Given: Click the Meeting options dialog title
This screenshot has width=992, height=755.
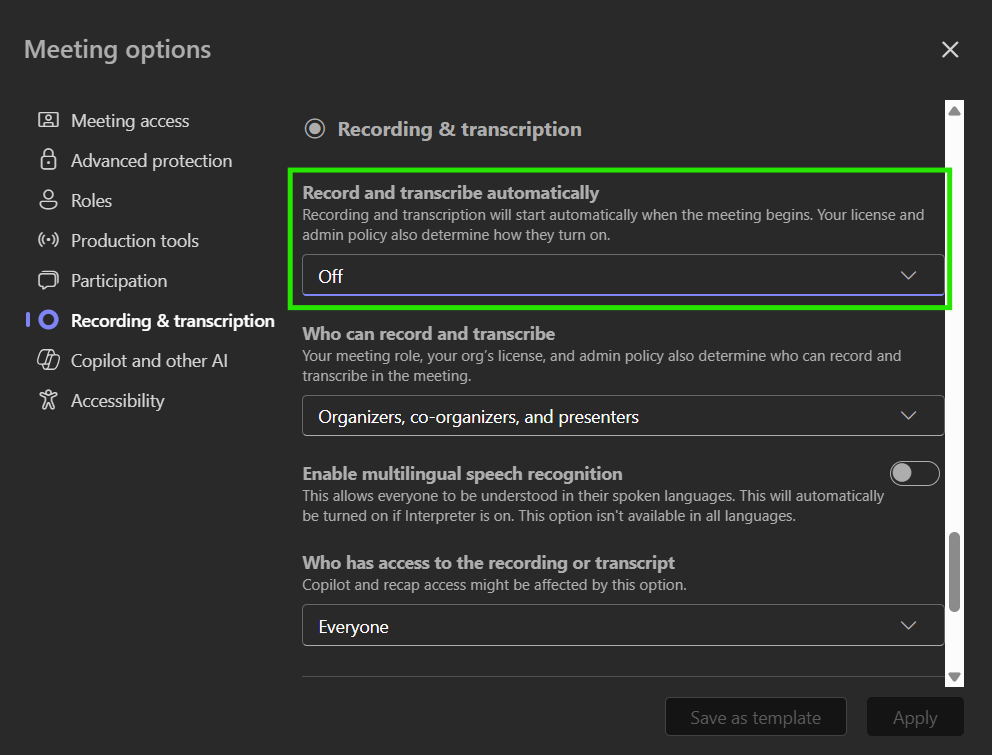Looking at the screenshot, I should (x=118, y=49).
